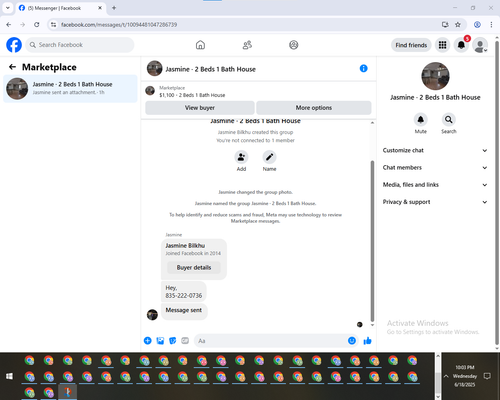Screen dimensions: 500x400
Task: Click the View buyer button
Action: [200, 108]
